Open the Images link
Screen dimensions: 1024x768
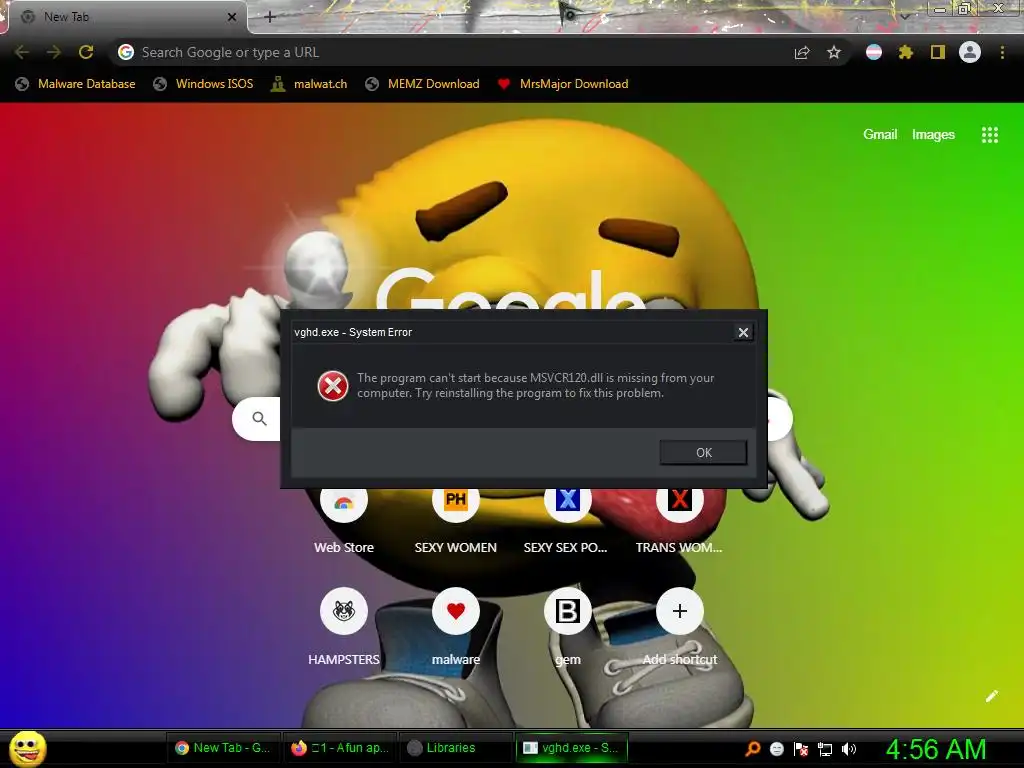(933, 135)
